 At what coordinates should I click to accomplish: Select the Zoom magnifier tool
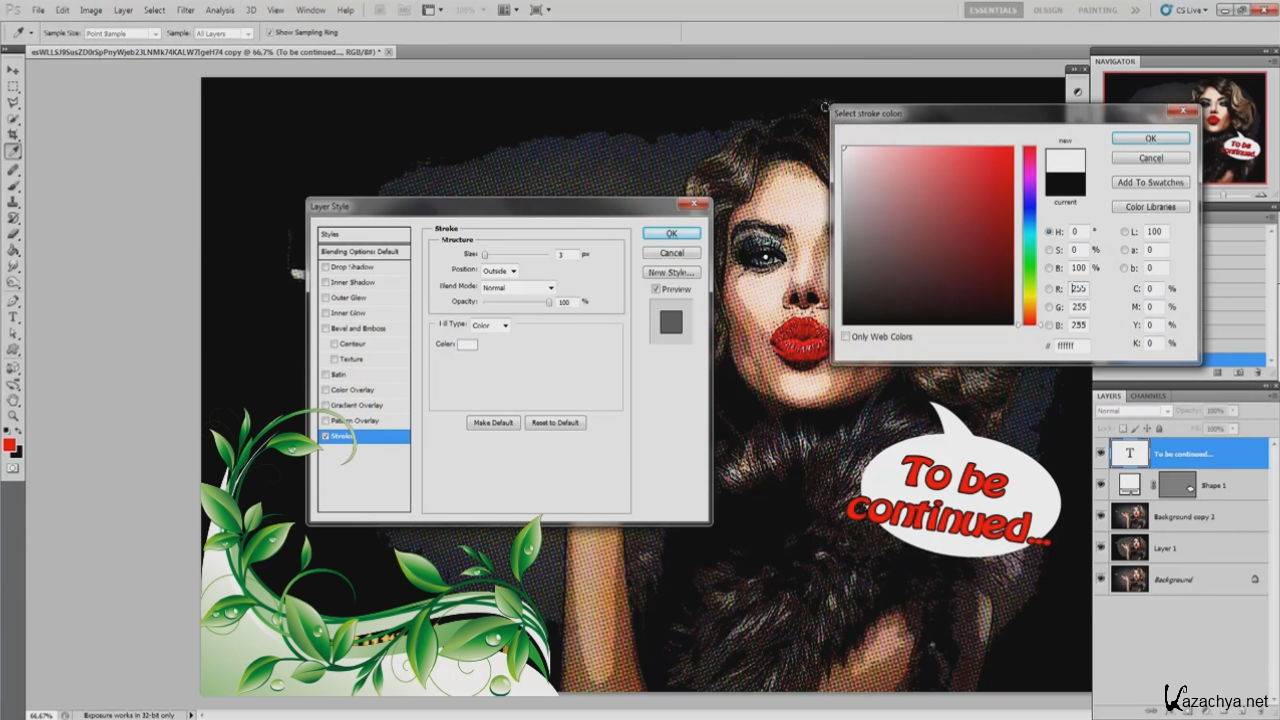[13, 415]
